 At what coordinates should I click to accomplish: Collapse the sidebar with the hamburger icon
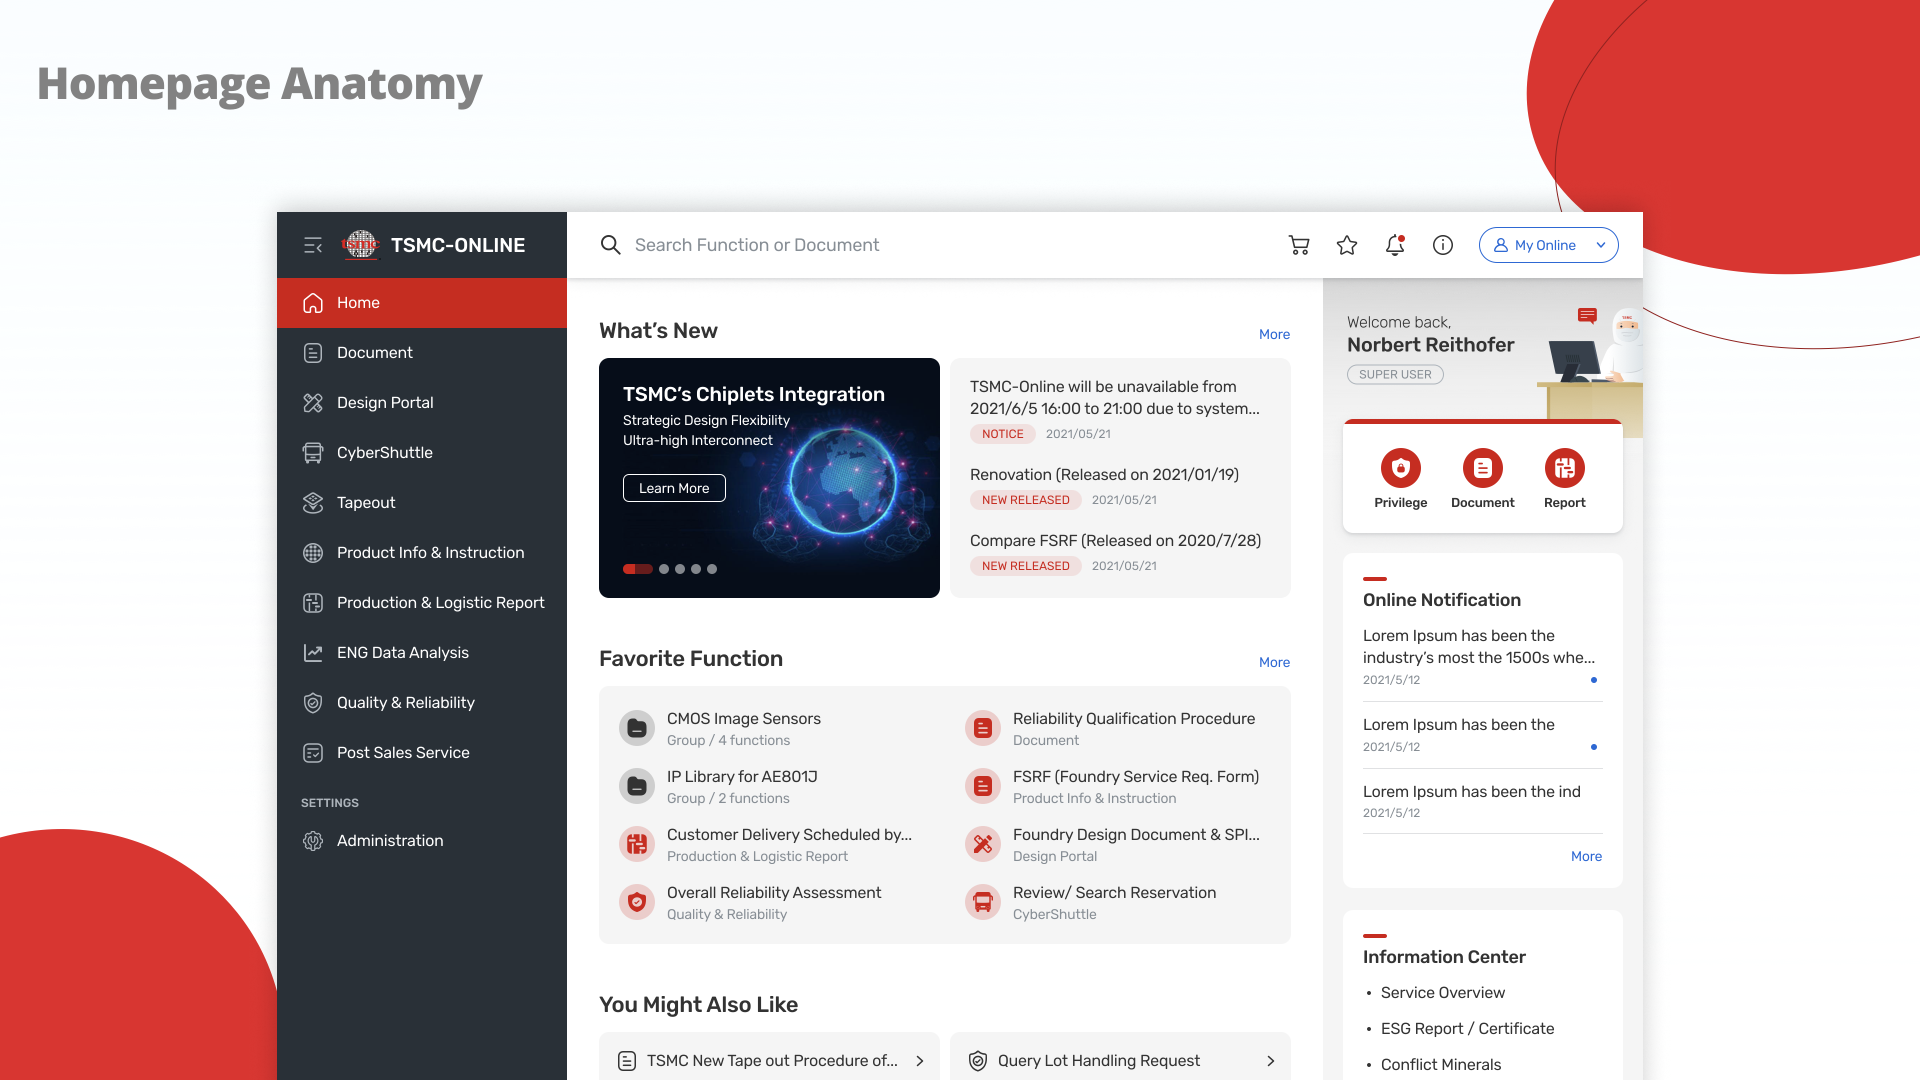pyautogui.click(x=313, y=245)
